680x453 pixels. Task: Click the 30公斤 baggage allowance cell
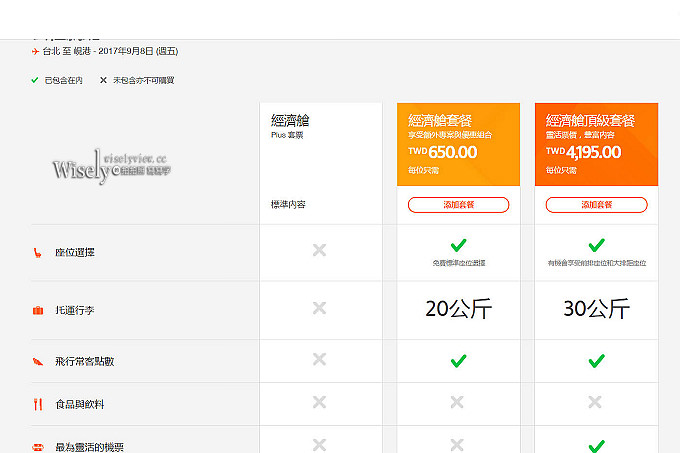[596, 309]
